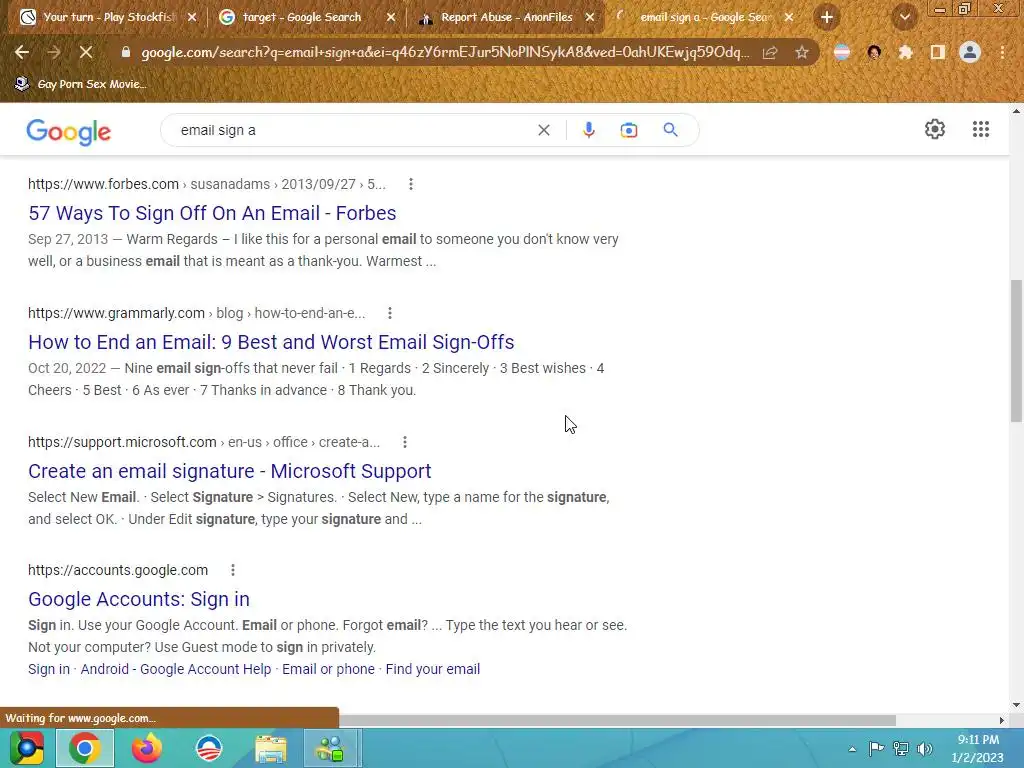Click the magnifier search button
Viewport: 1024px width, 768px height.
670,130
